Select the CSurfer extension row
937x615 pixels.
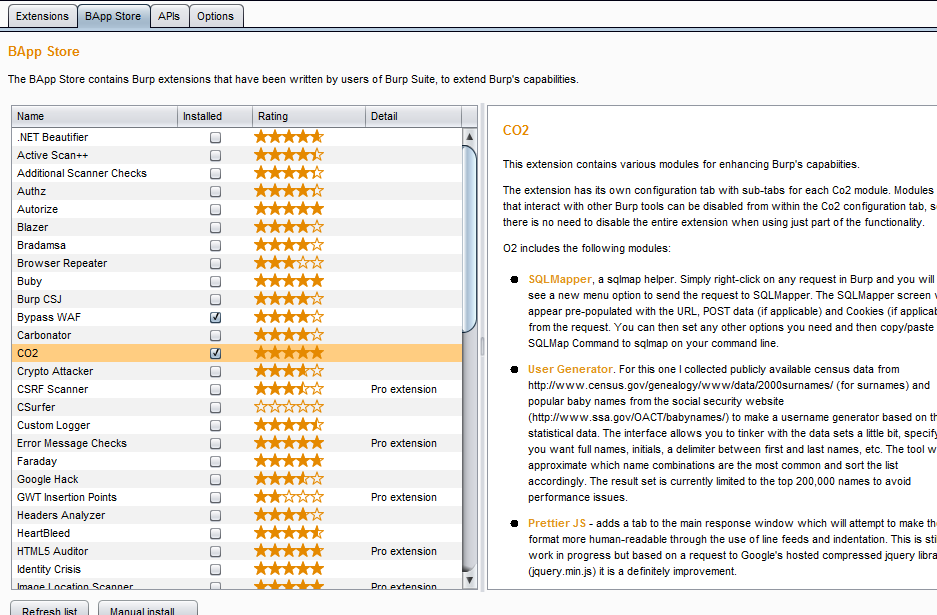237,407
